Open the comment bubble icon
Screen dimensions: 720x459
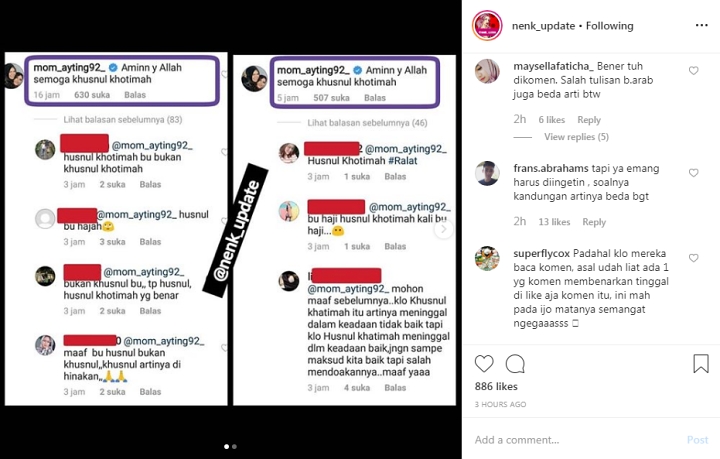click(515, 364)
